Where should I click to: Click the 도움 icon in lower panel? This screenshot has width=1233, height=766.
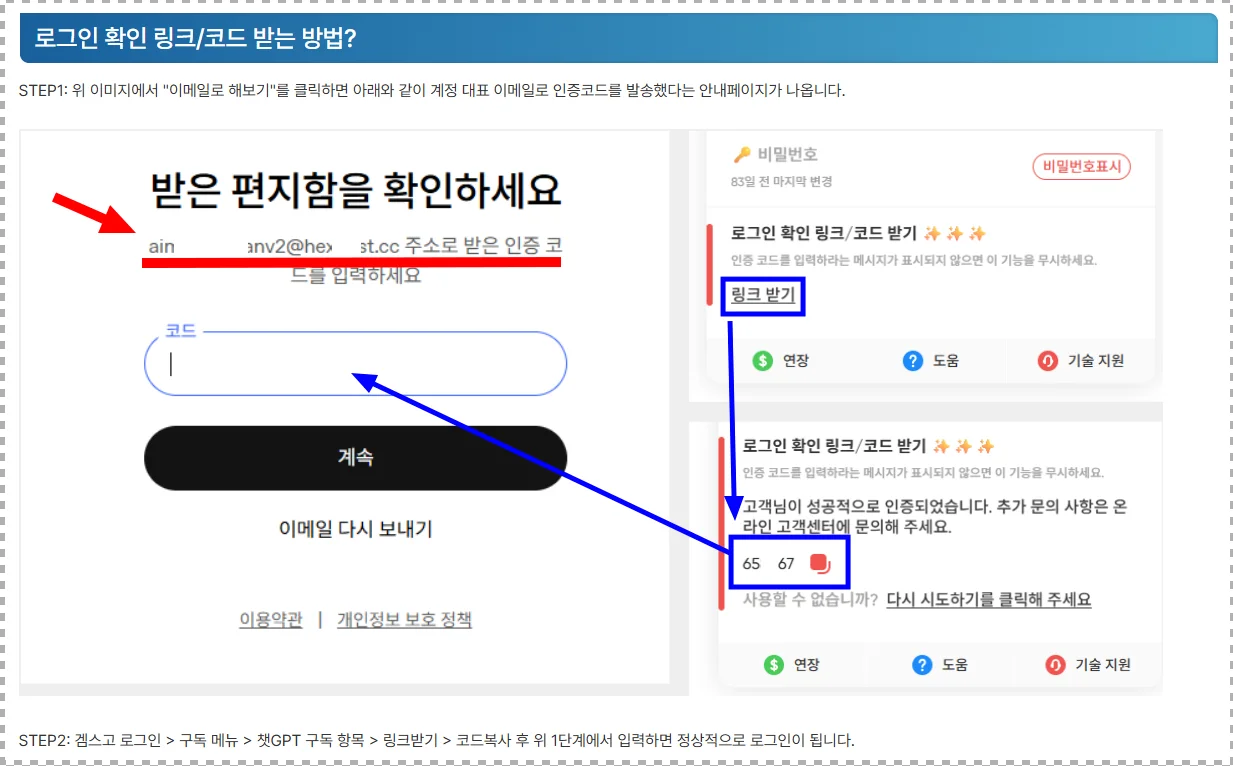[x=921, y=664]
